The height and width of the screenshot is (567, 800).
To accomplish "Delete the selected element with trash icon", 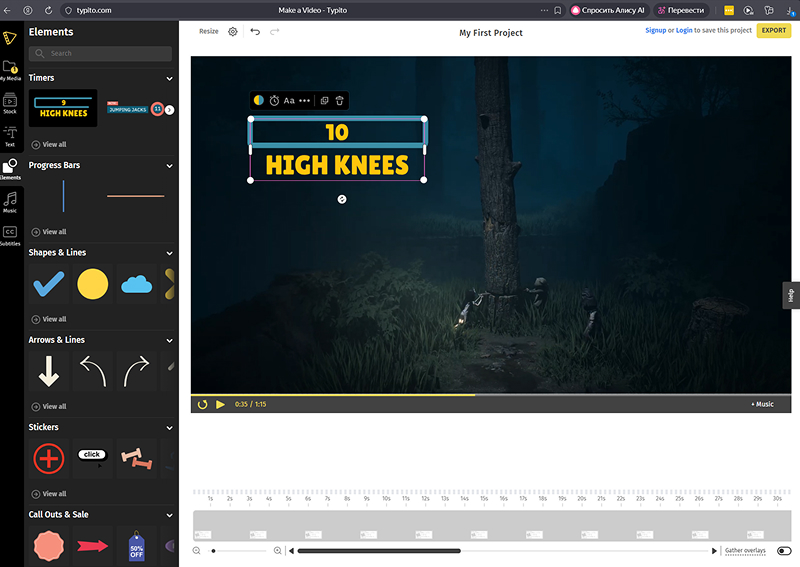I will click(x=340, y=101).
